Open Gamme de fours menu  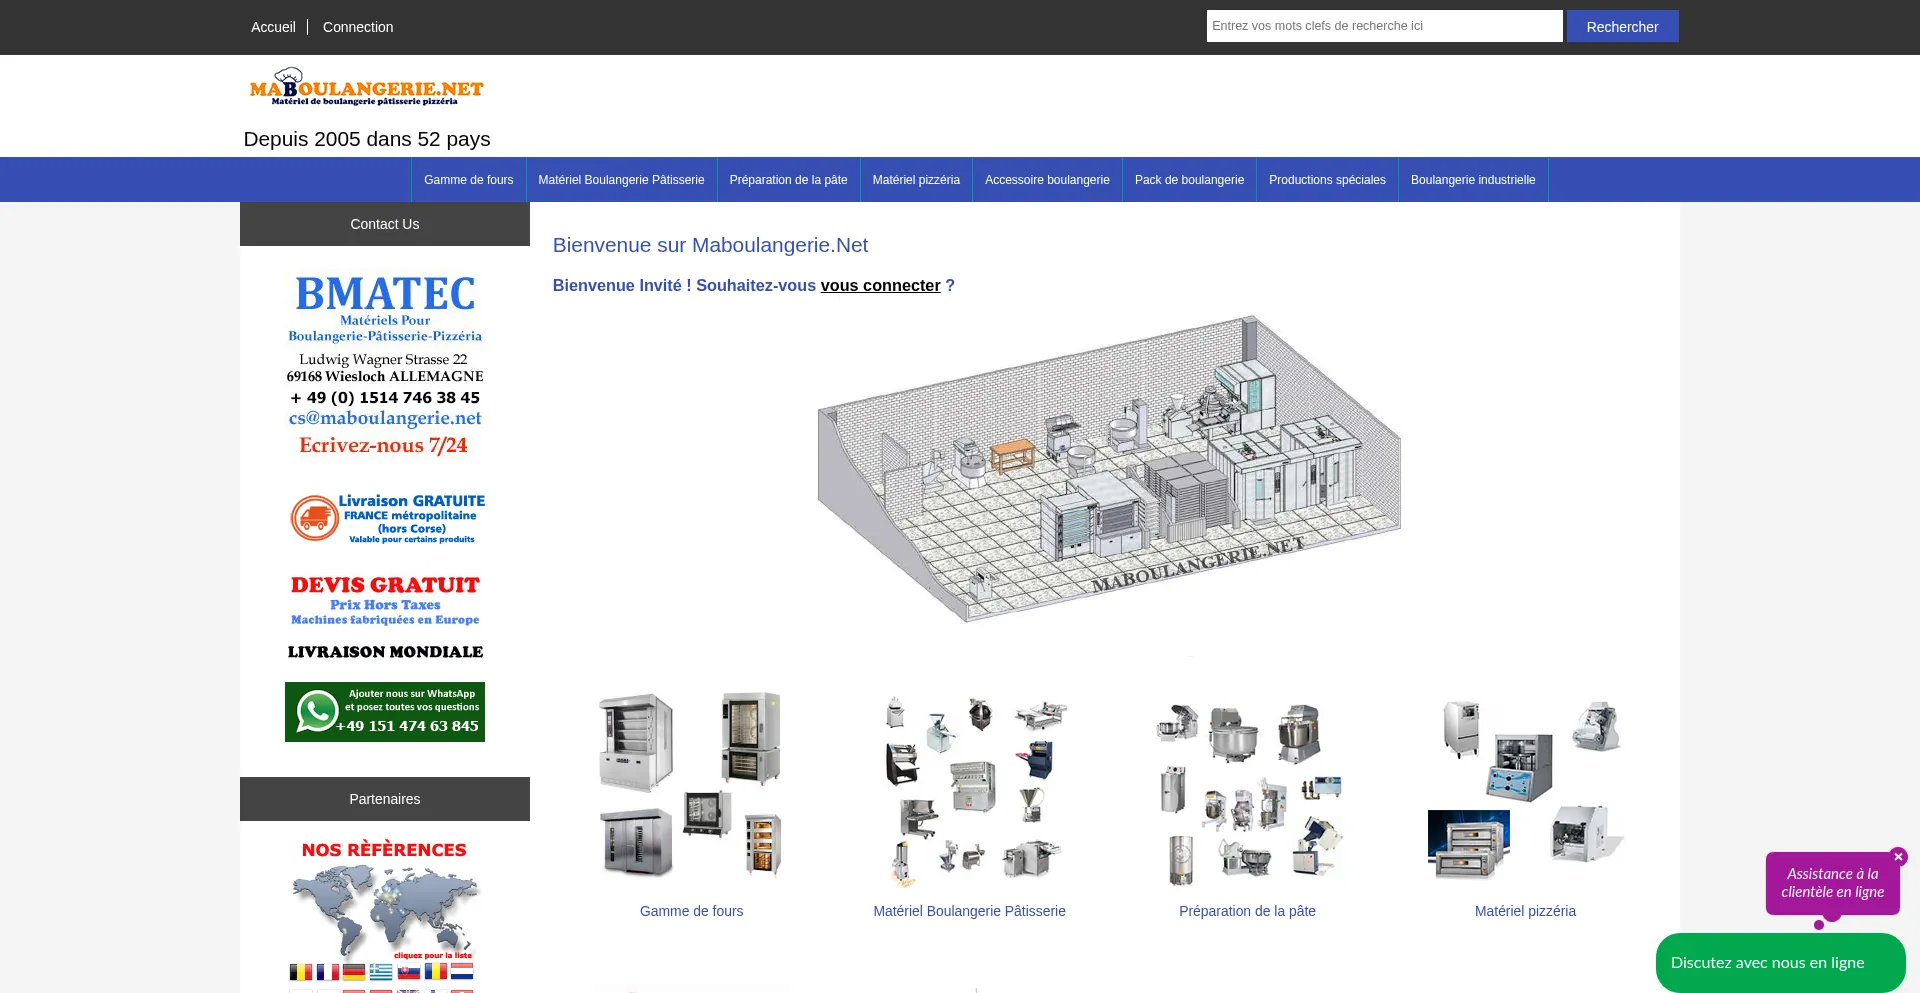468,180
